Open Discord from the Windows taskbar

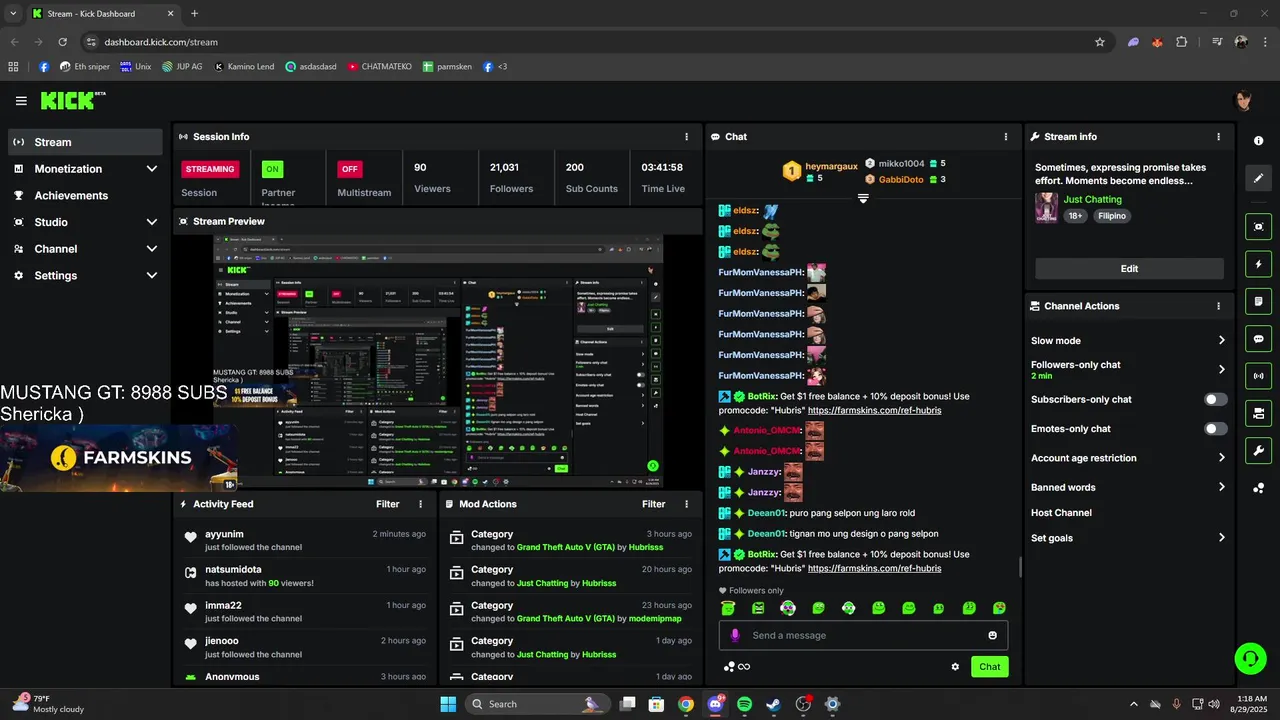tap(715, 704)
